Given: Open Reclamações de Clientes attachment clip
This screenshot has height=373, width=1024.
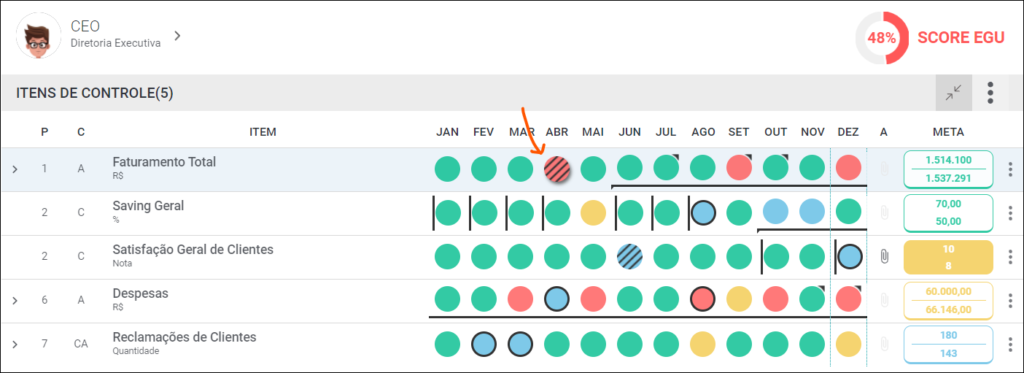Looking at the screenshot, I should pyautogui.click(x=884, y=344).
